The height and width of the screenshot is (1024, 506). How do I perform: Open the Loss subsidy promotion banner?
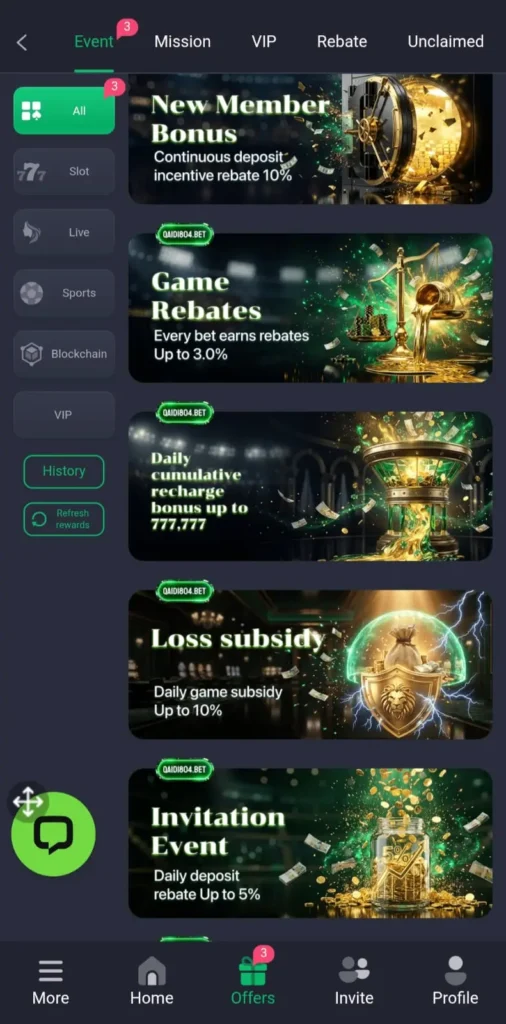pyautogui.click(x=310, y=665)
